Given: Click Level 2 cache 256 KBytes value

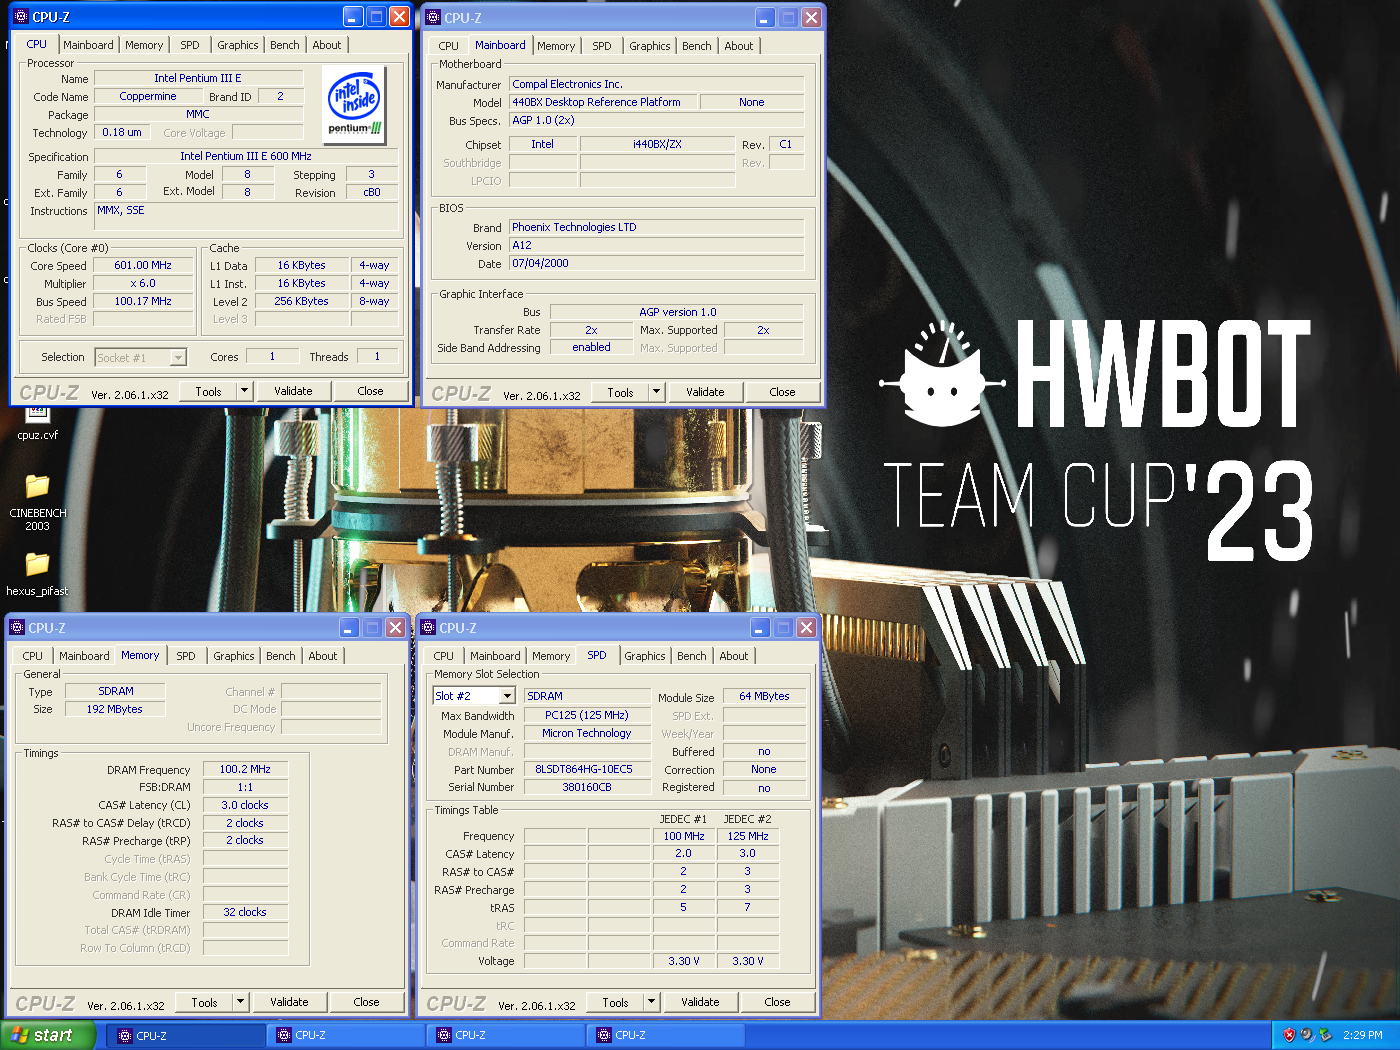Looking at the screenshot, I should 301,301.
